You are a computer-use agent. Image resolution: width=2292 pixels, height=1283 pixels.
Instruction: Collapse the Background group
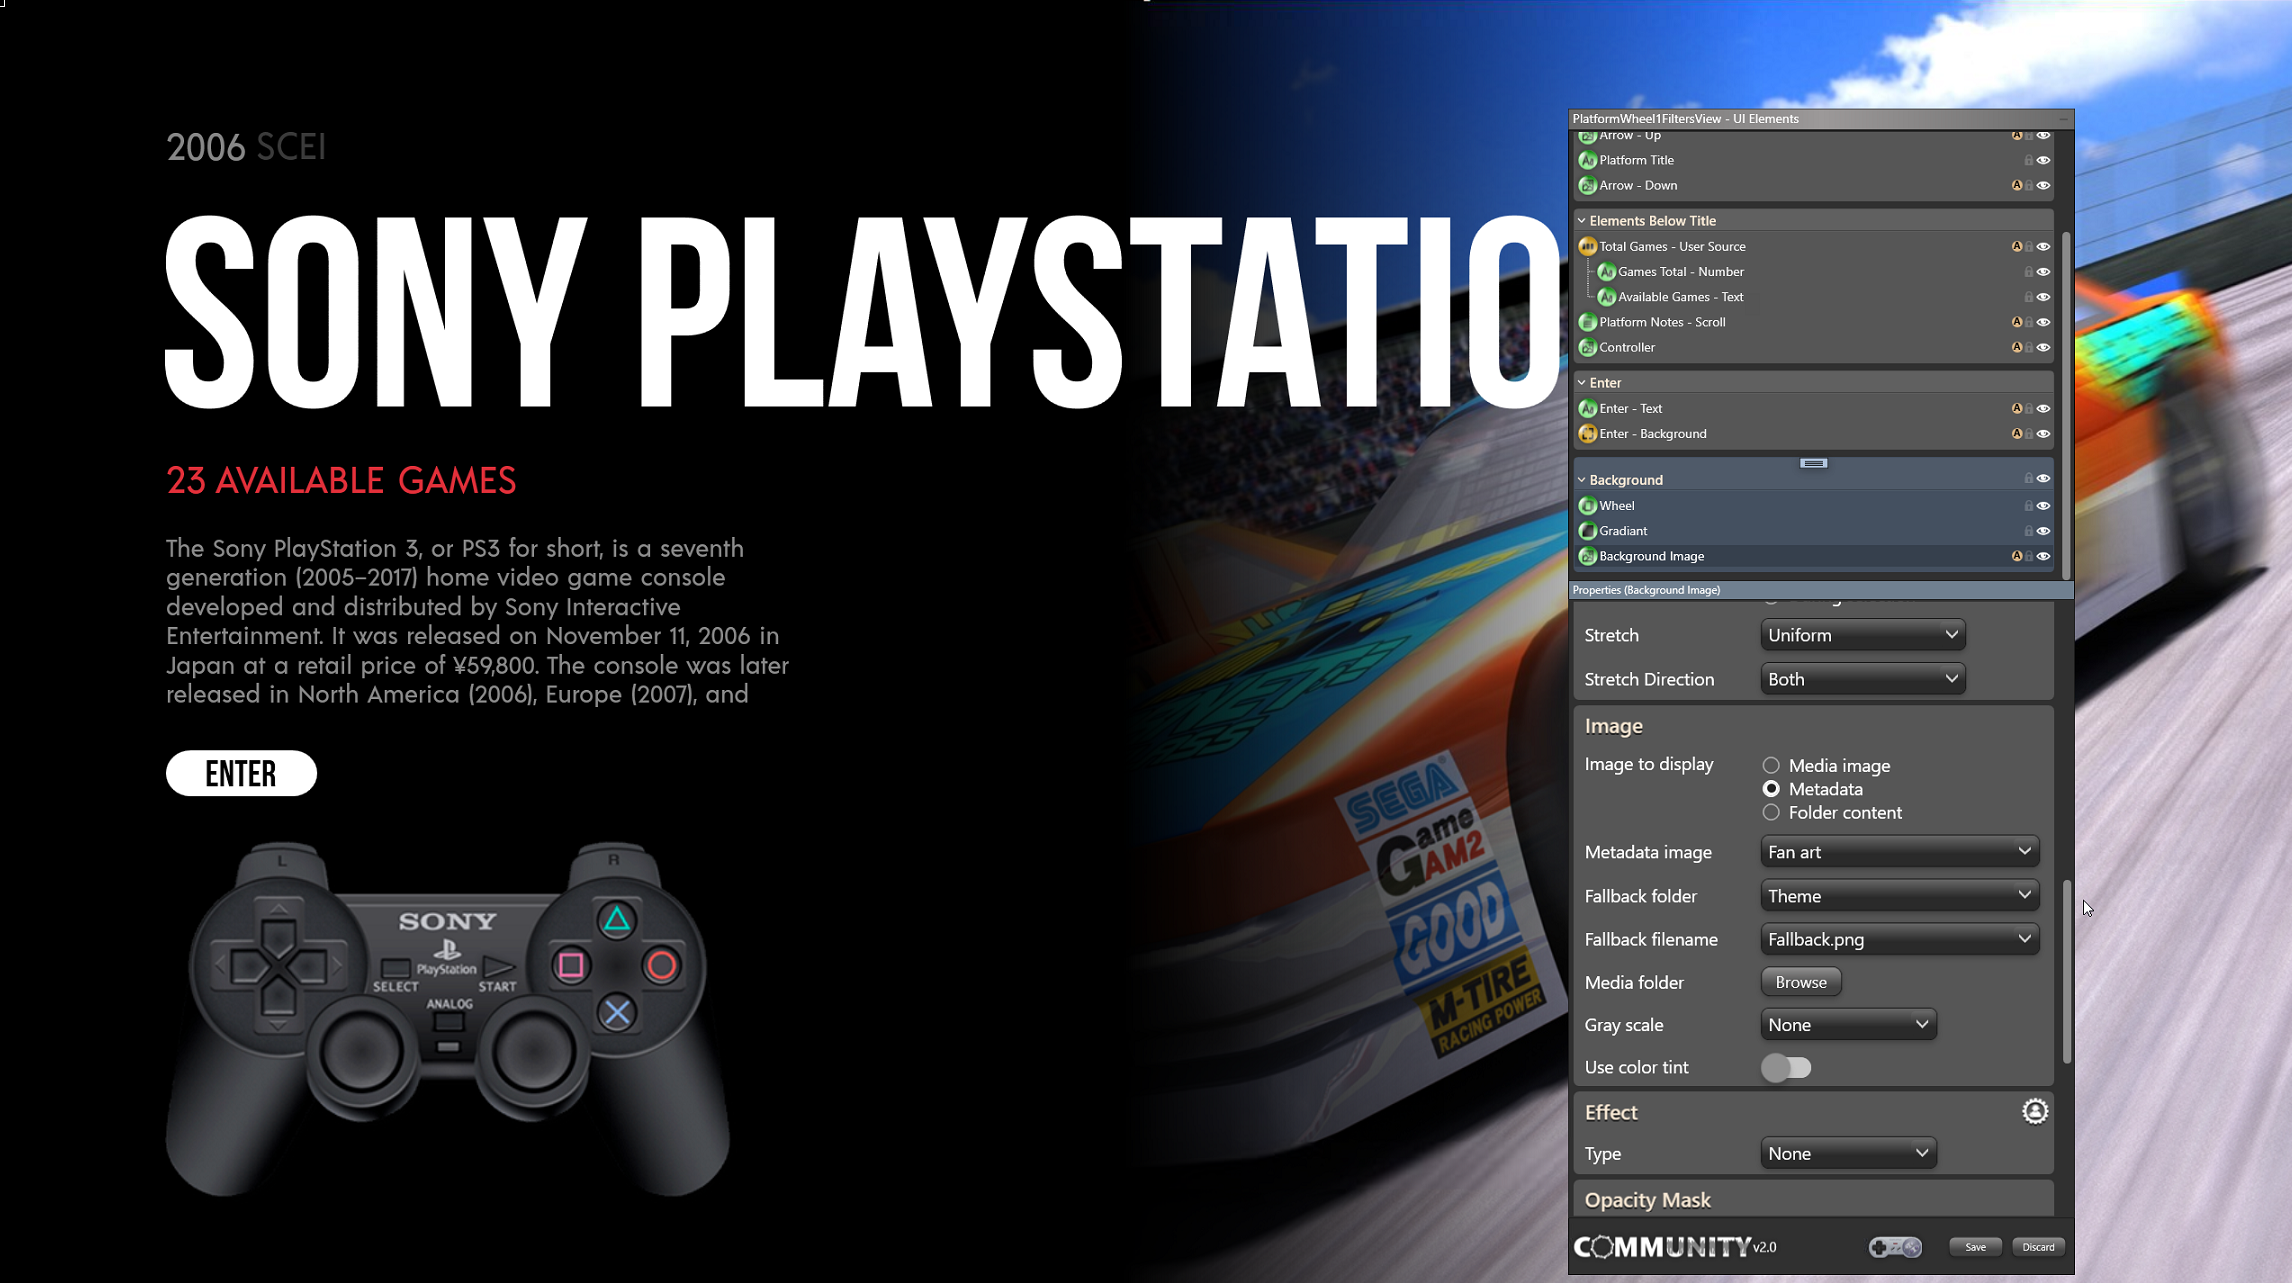point(1581,479)
